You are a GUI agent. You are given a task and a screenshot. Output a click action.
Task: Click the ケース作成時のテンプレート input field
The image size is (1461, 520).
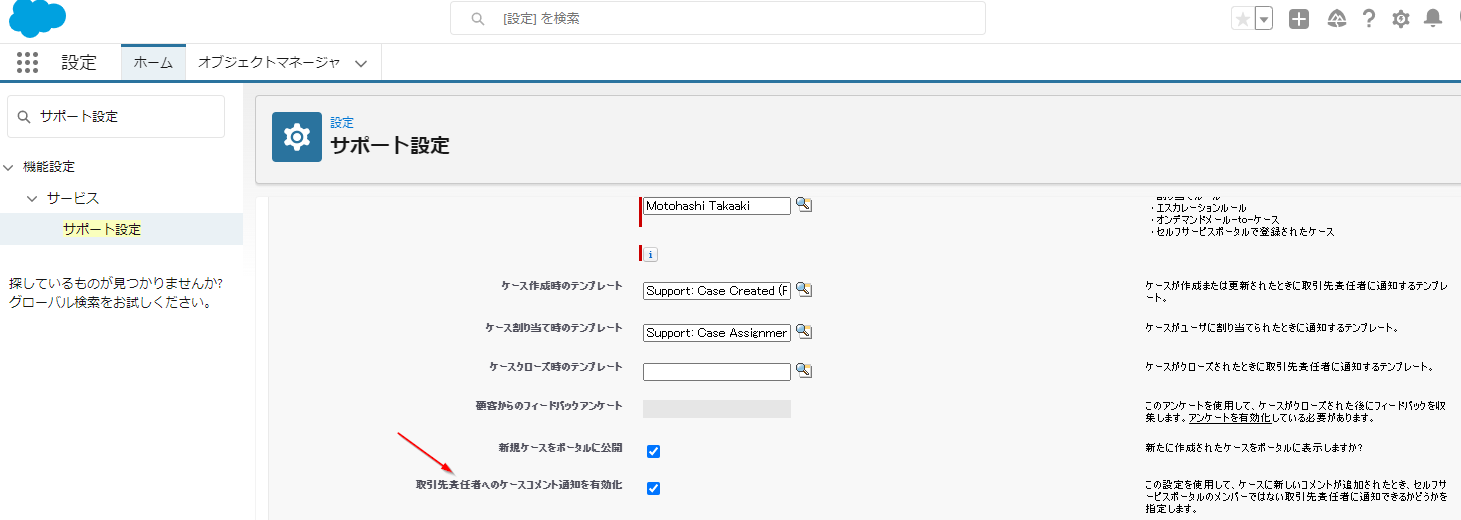point(717,291)
